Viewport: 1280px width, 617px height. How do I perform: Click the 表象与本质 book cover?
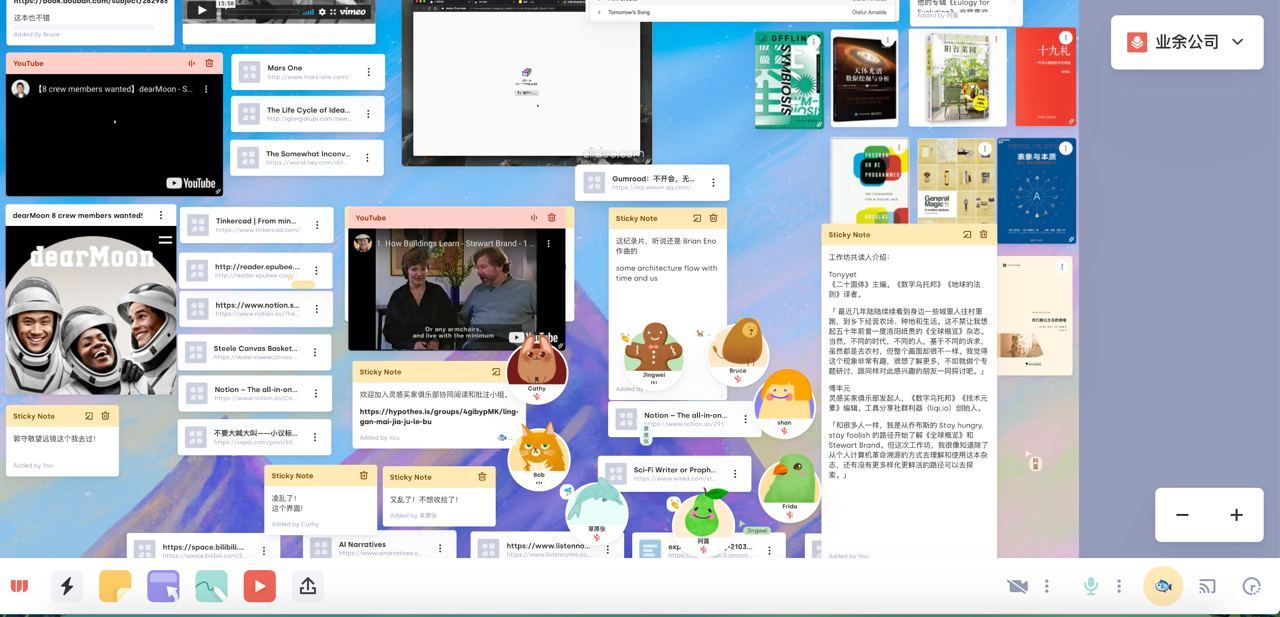coord(1036,190)
